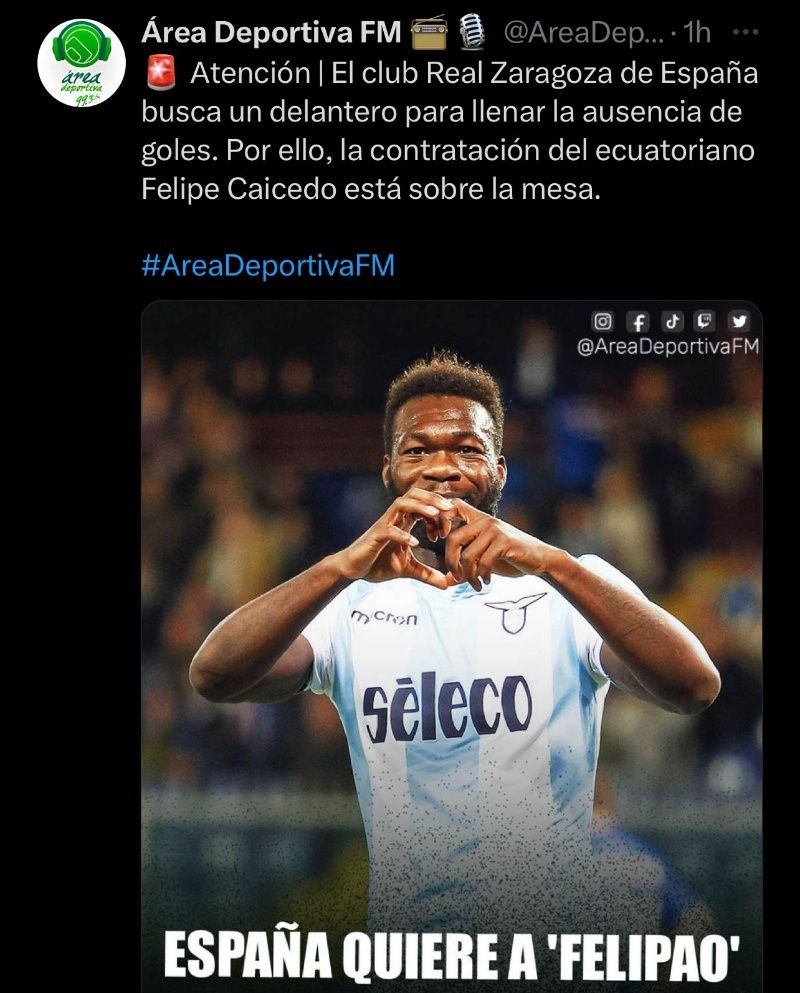Click the TikTok icon in the image
This screenshot has height=993, width=800.
pos(672,321)
